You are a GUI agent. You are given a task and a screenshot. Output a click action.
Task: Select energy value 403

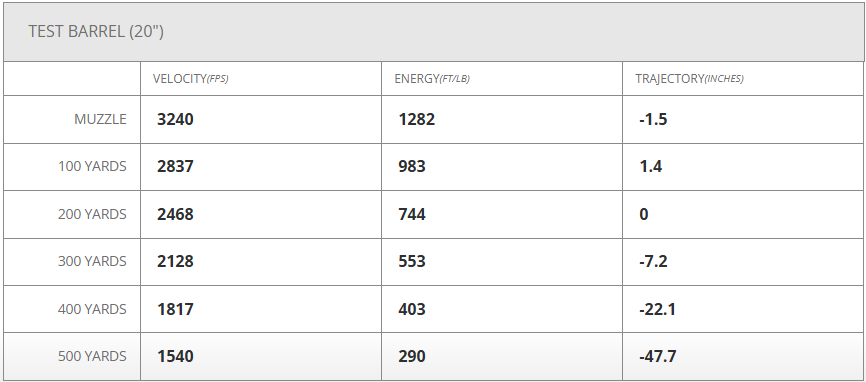(x=412, y=309)
